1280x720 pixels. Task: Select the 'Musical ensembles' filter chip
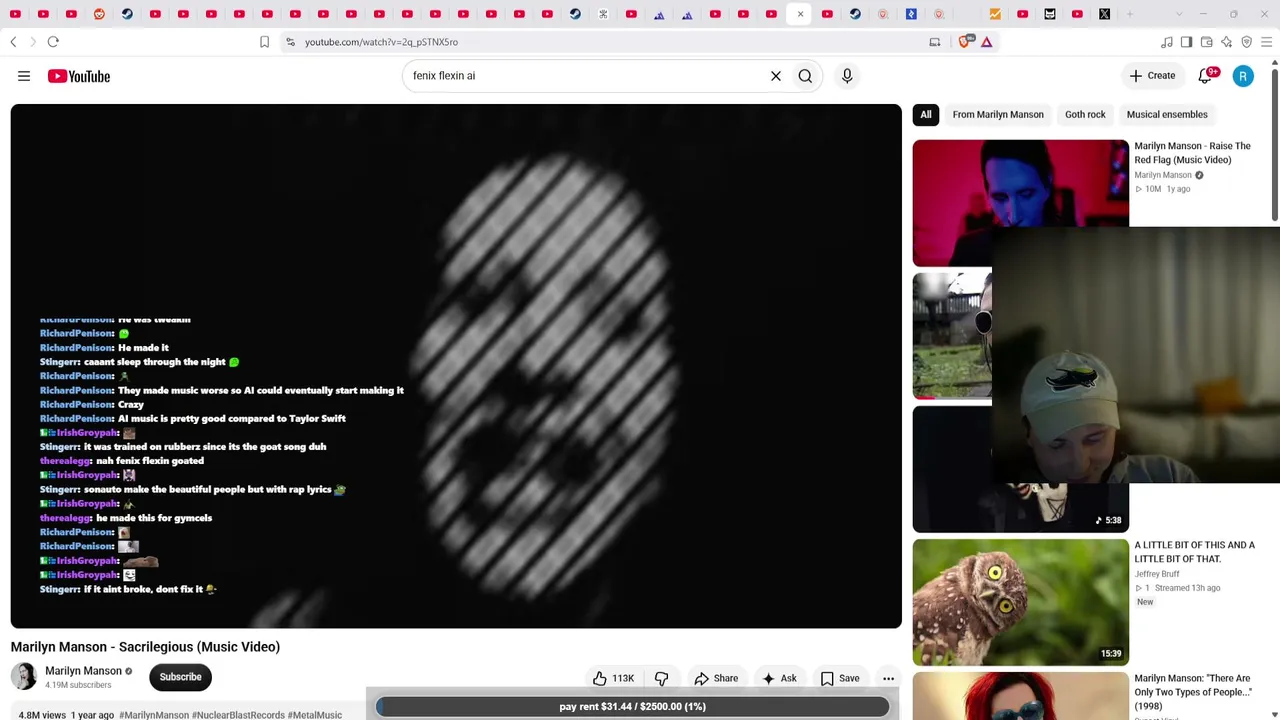coord(1167,114)
